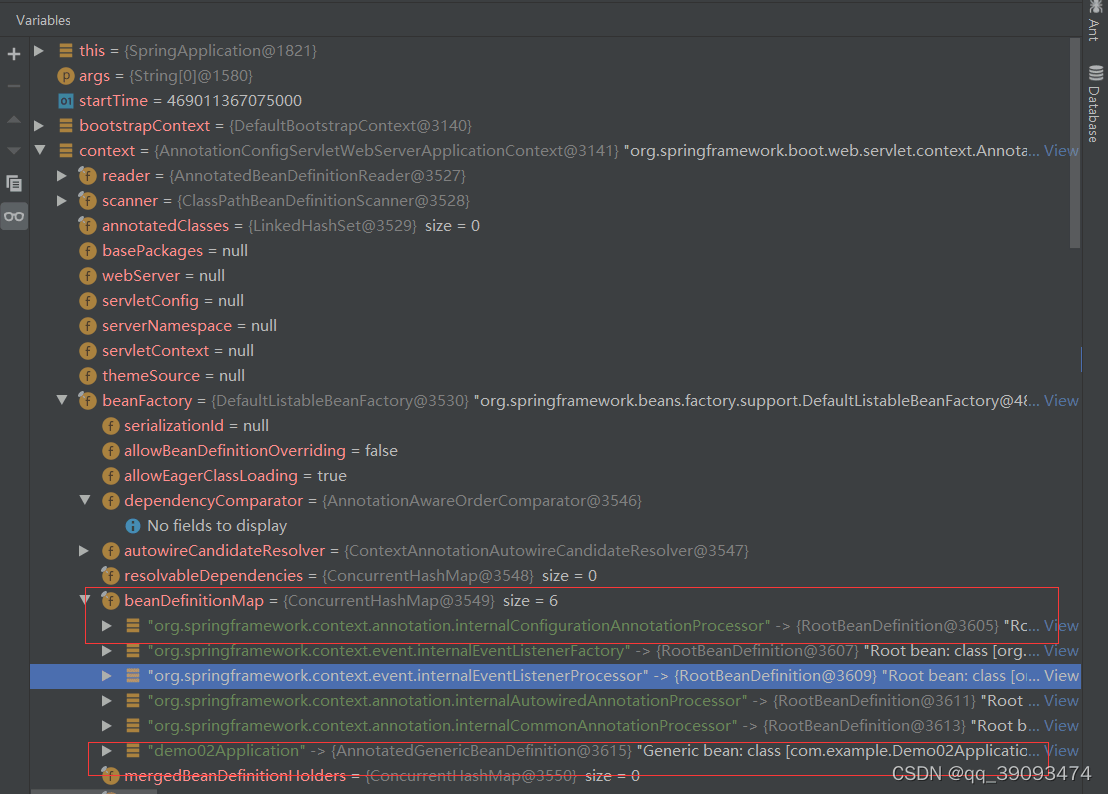This screenshot has width=1108, height=794.
Task: Open the Ant tool window tab
Action: [x=1094, y=22]
